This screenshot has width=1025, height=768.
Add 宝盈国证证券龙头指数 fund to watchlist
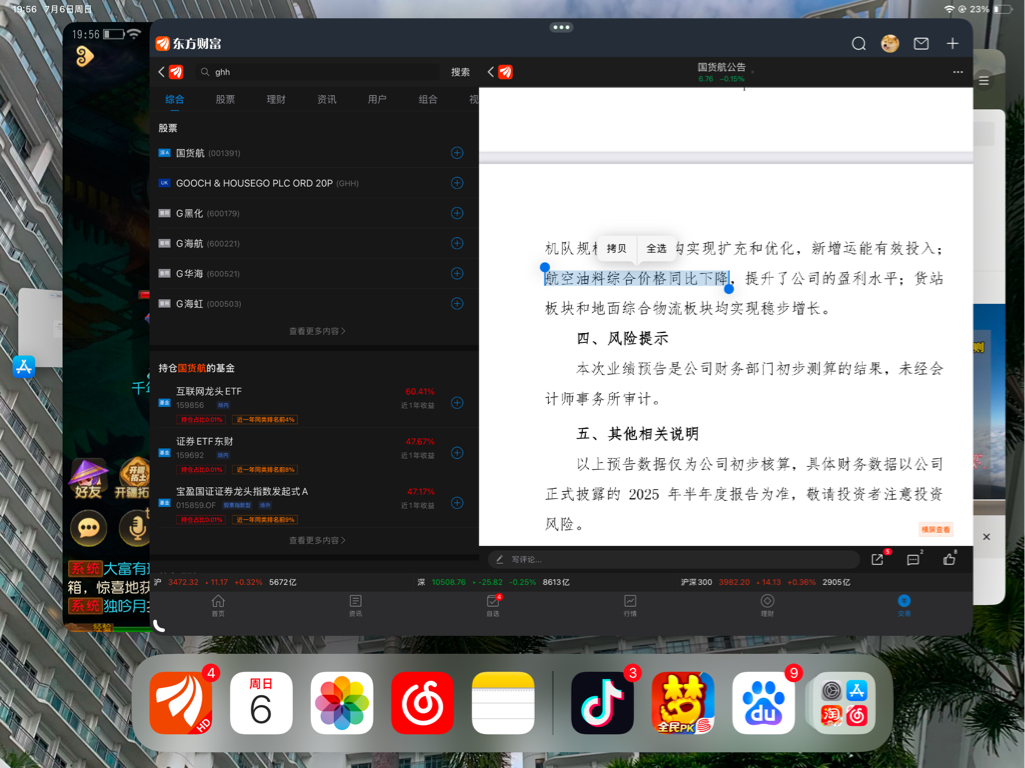click(457, 503)
